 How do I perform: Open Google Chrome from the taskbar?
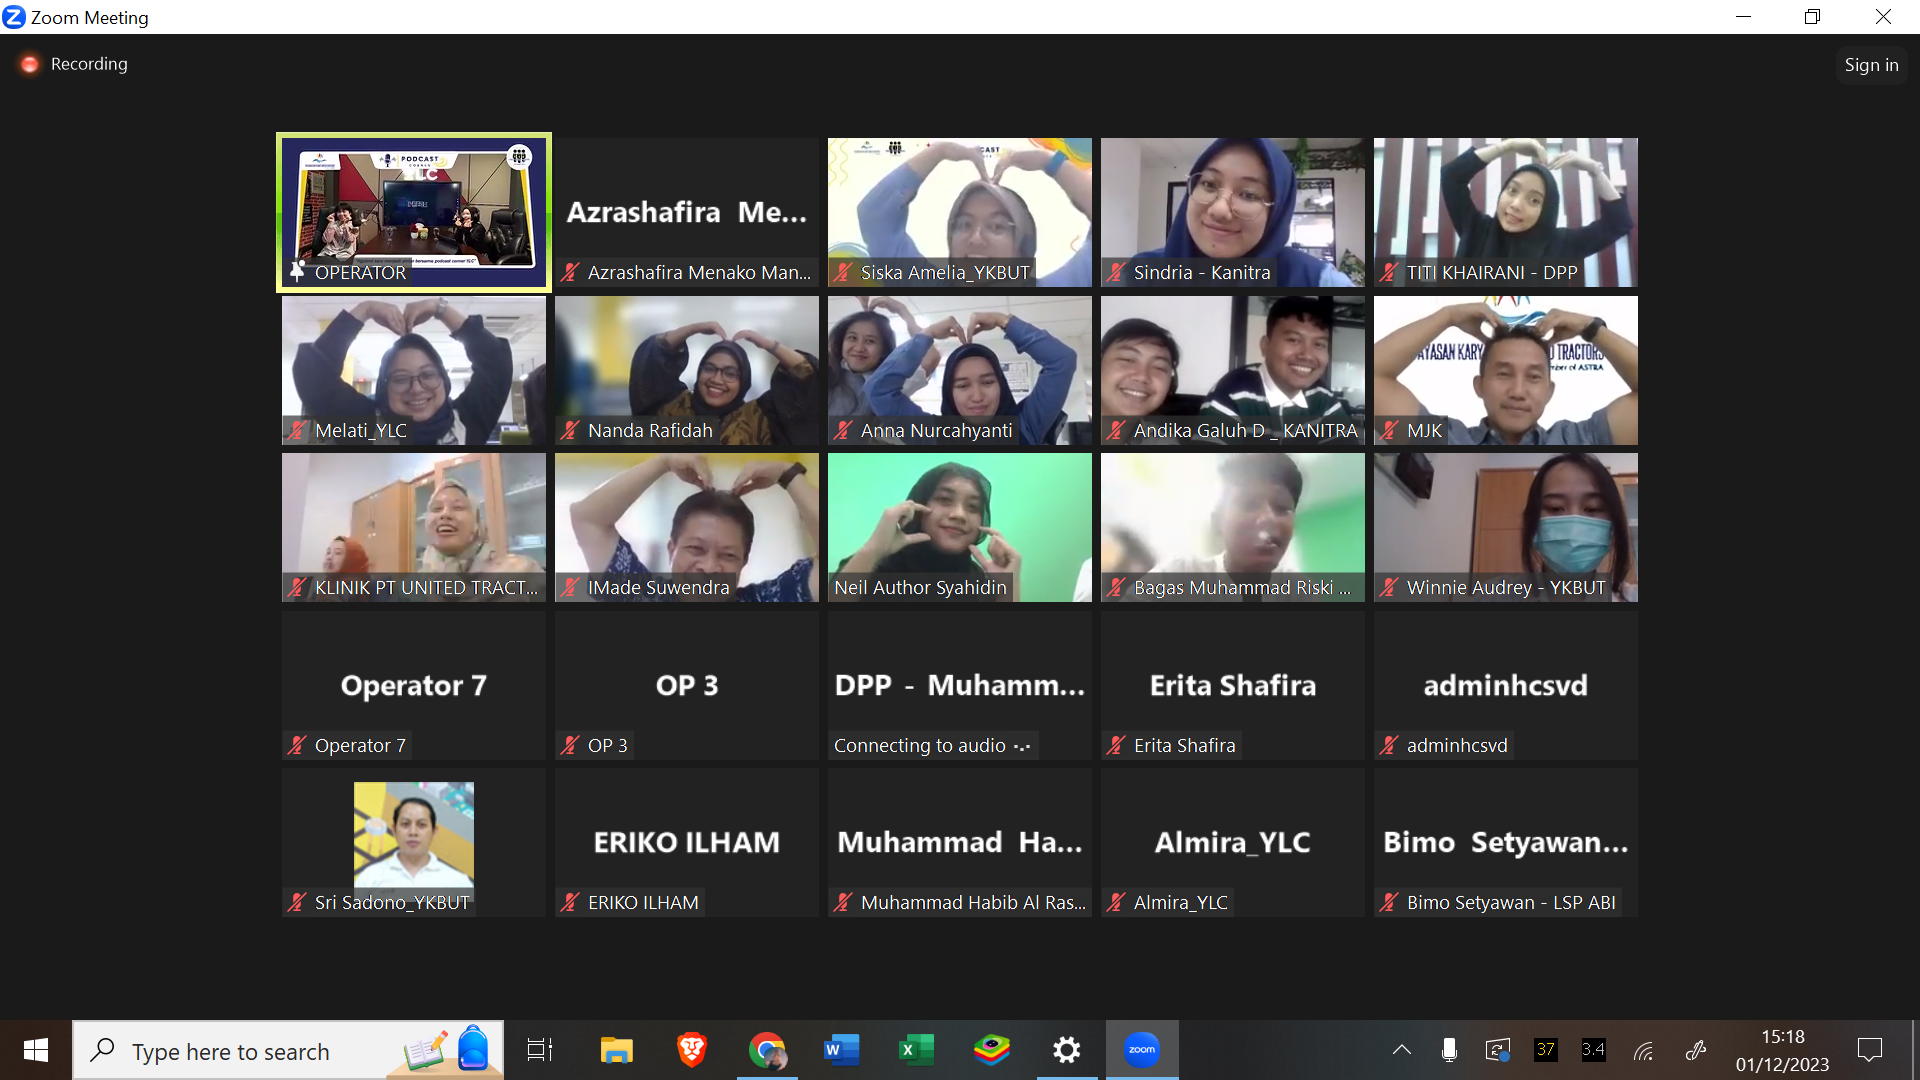pyautogui.click(x=767, y=1050)
